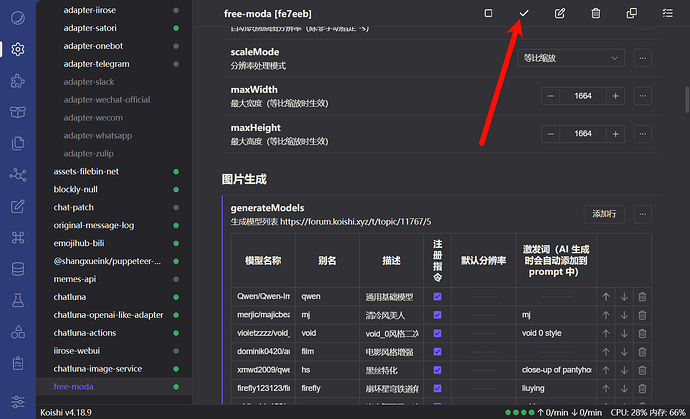690x419 pixels.
Task: Click the maxWidth value input field
Action: pyautogui.click(x=582, y=96)
